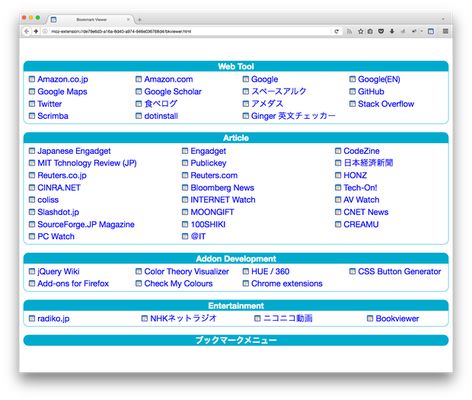The image size is (472, 400).
Task: Click the favicon beside Bloomberg News
Action: pyautogui.click(x=185, y=188)
